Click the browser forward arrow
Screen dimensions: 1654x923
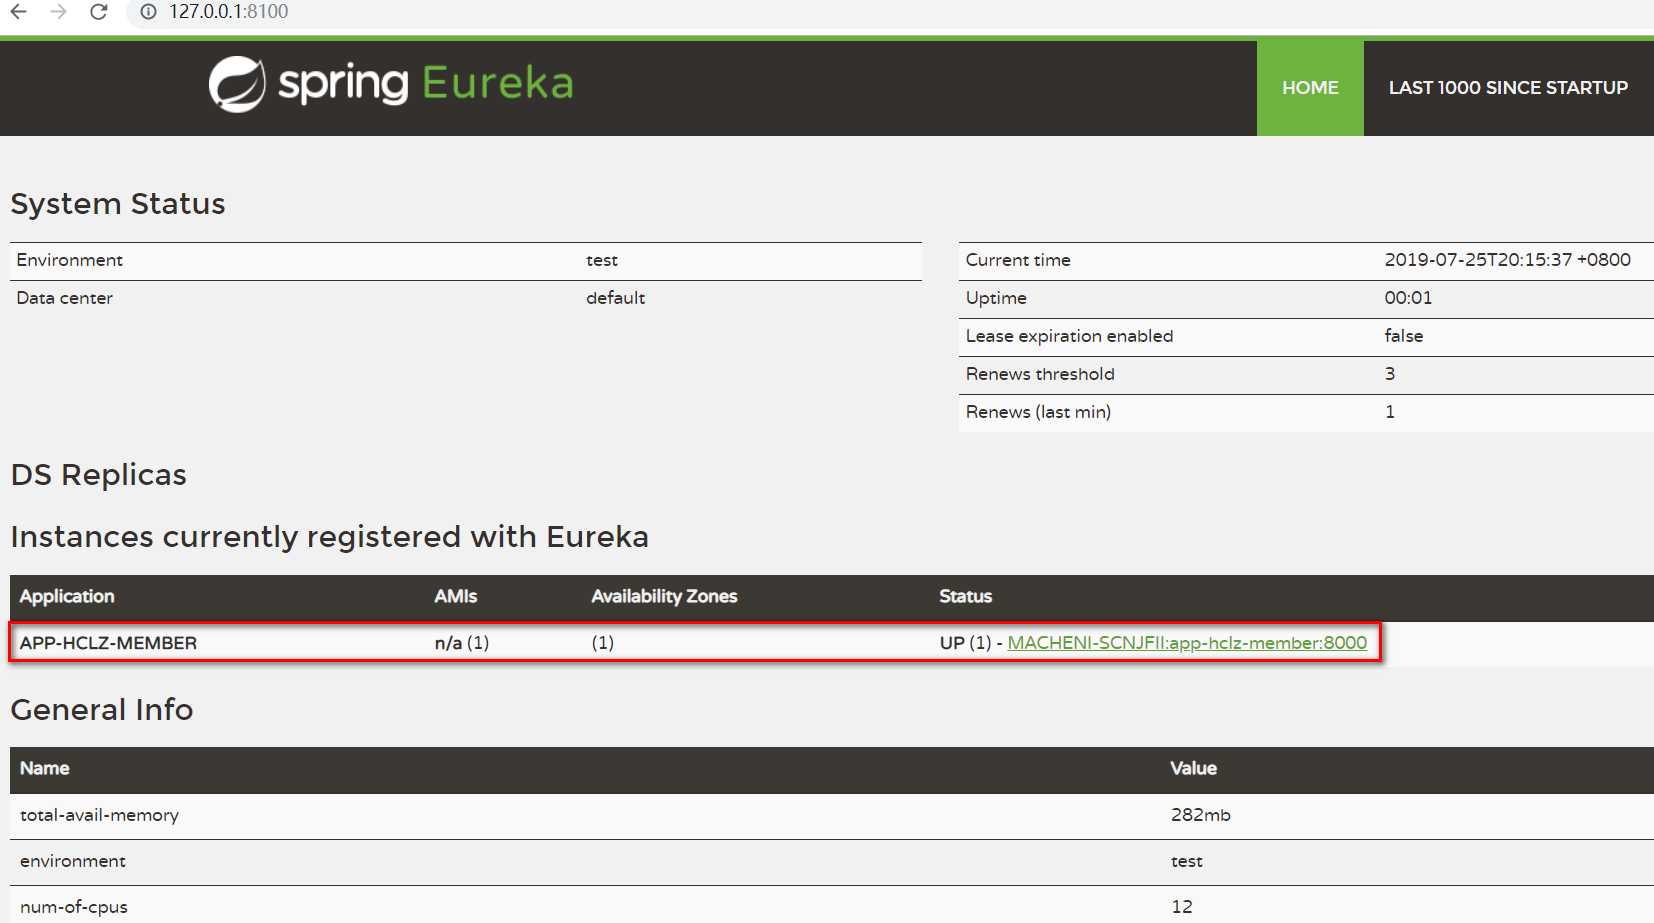pyautogui.click(x=58, y=12)
